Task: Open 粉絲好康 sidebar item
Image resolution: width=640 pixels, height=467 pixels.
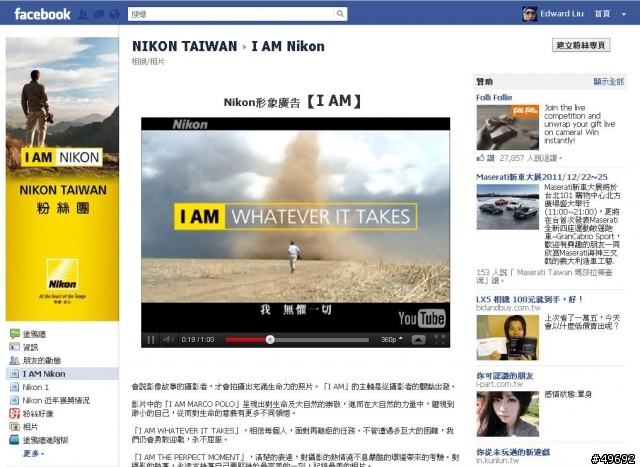Action: click(38, 414)
